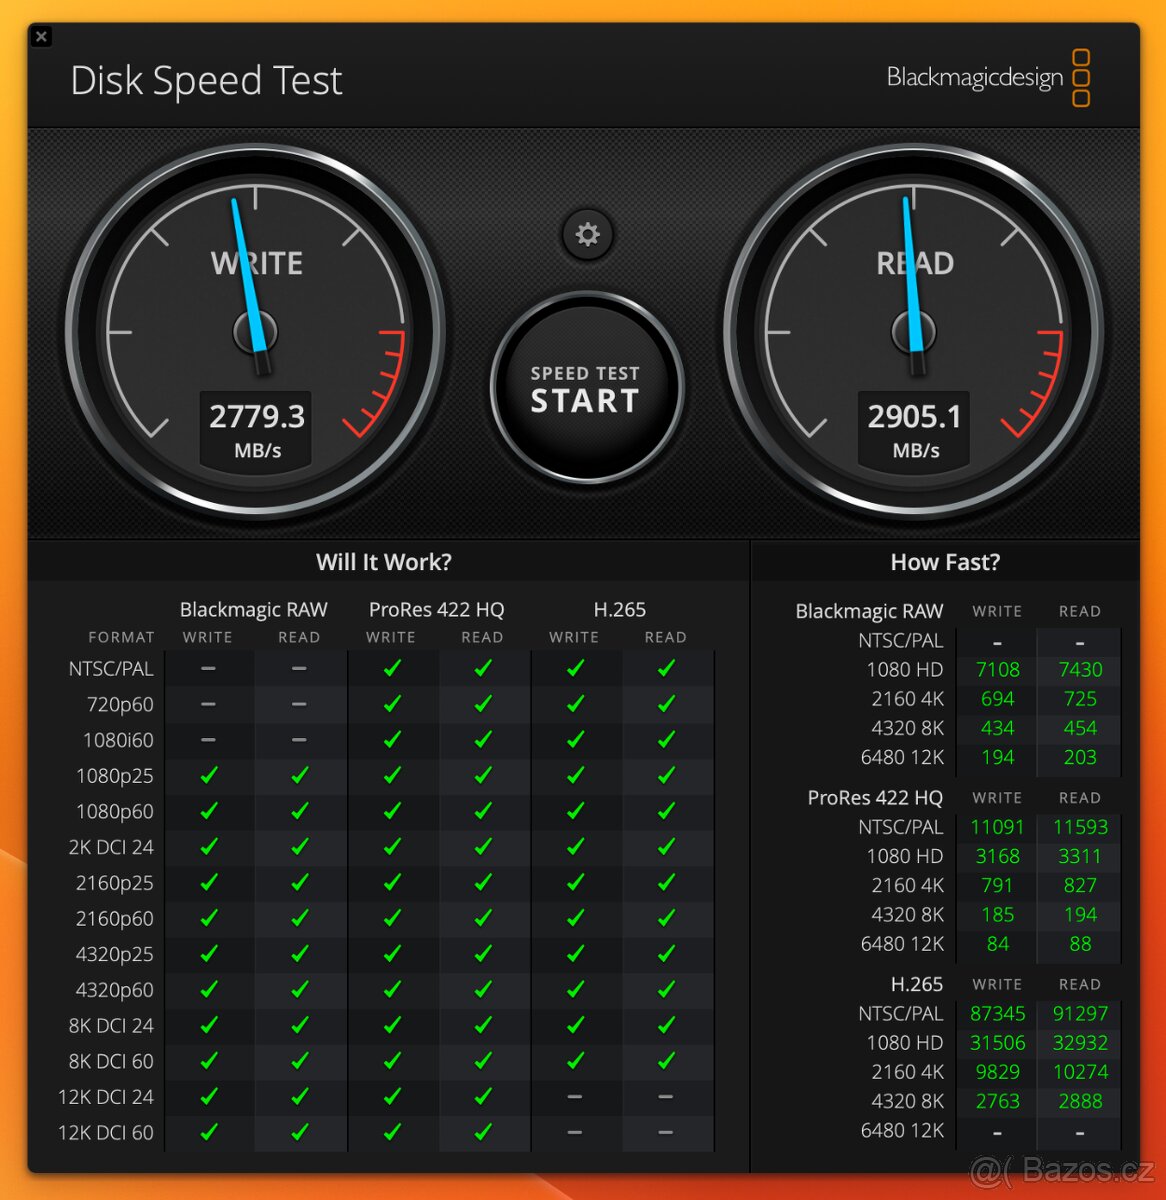This screenshot has width=1166, height=1200.
Task: Select the Blackmagic RAW 1080 HD read value 7430
Action: [1080, 670]
